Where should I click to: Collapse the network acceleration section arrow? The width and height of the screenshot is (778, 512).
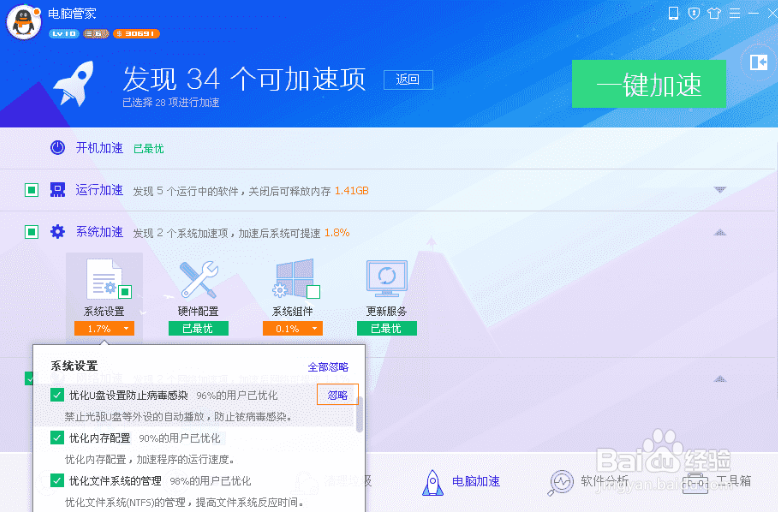[x=720, y=379]
